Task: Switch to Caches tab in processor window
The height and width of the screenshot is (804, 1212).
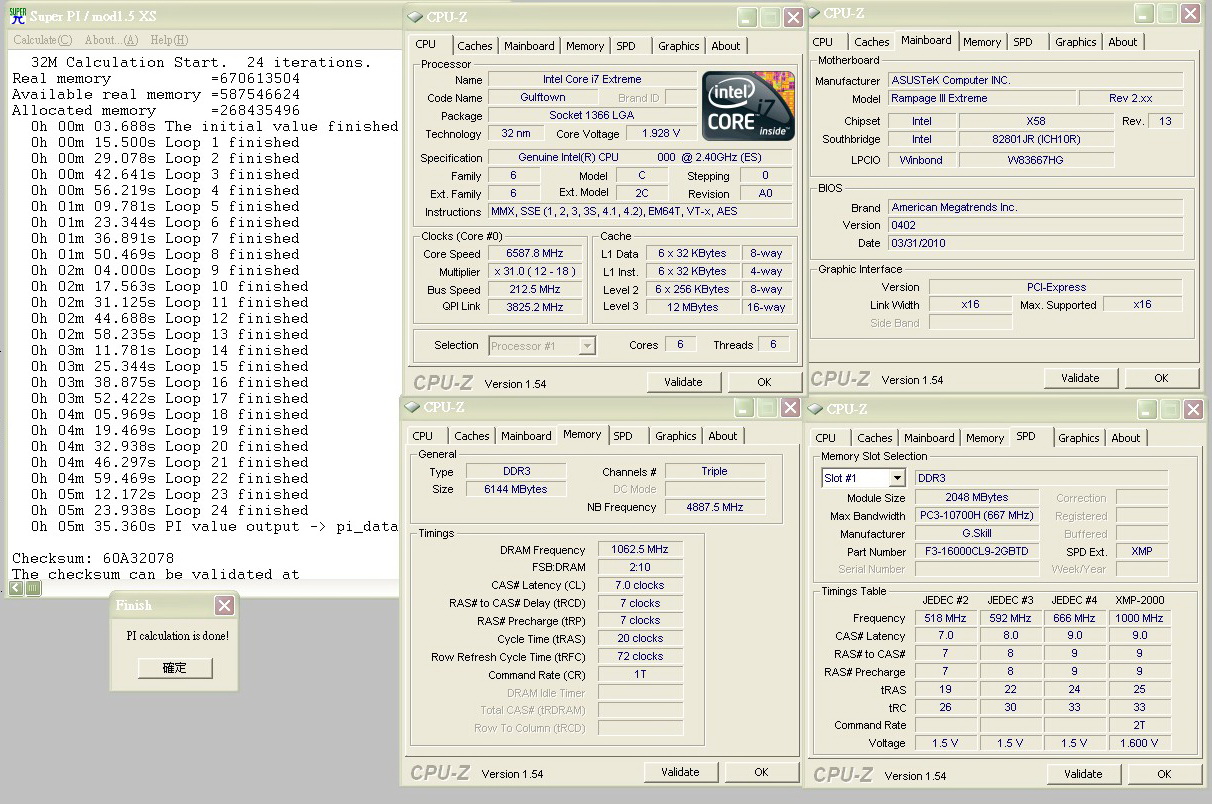Action: click(x=474, y=46)
